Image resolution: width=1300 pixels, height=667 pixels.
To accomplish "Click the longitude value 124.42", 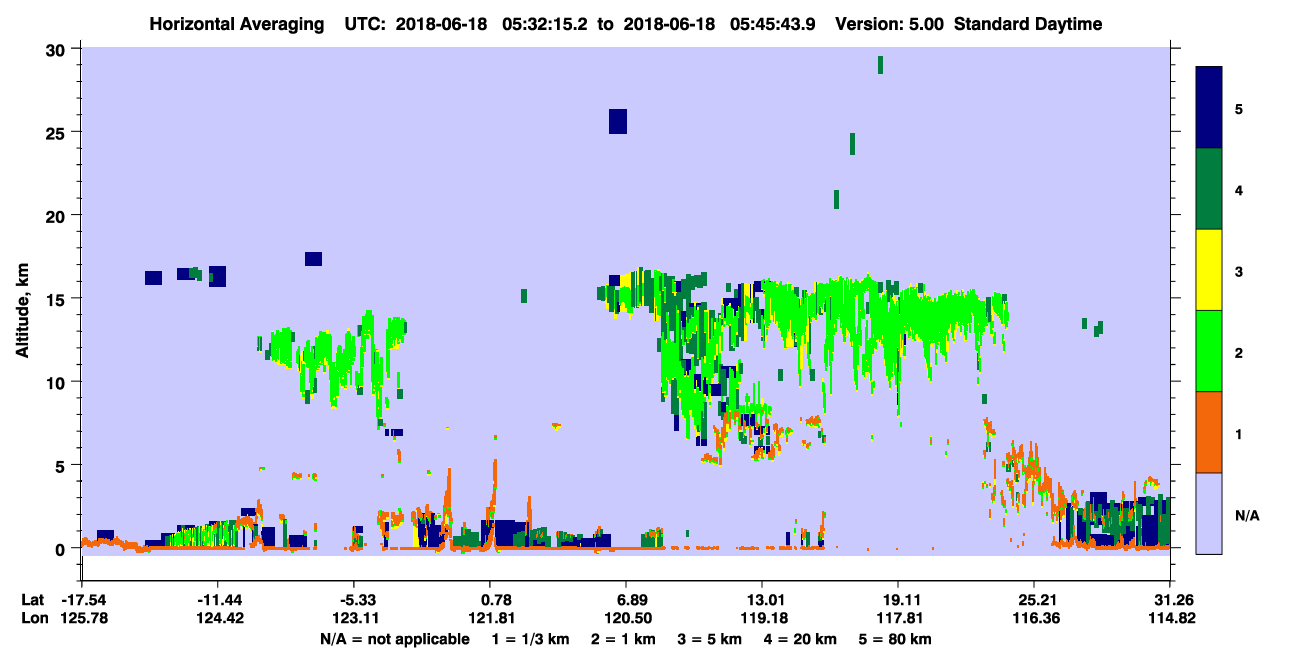I will (219, 618).
